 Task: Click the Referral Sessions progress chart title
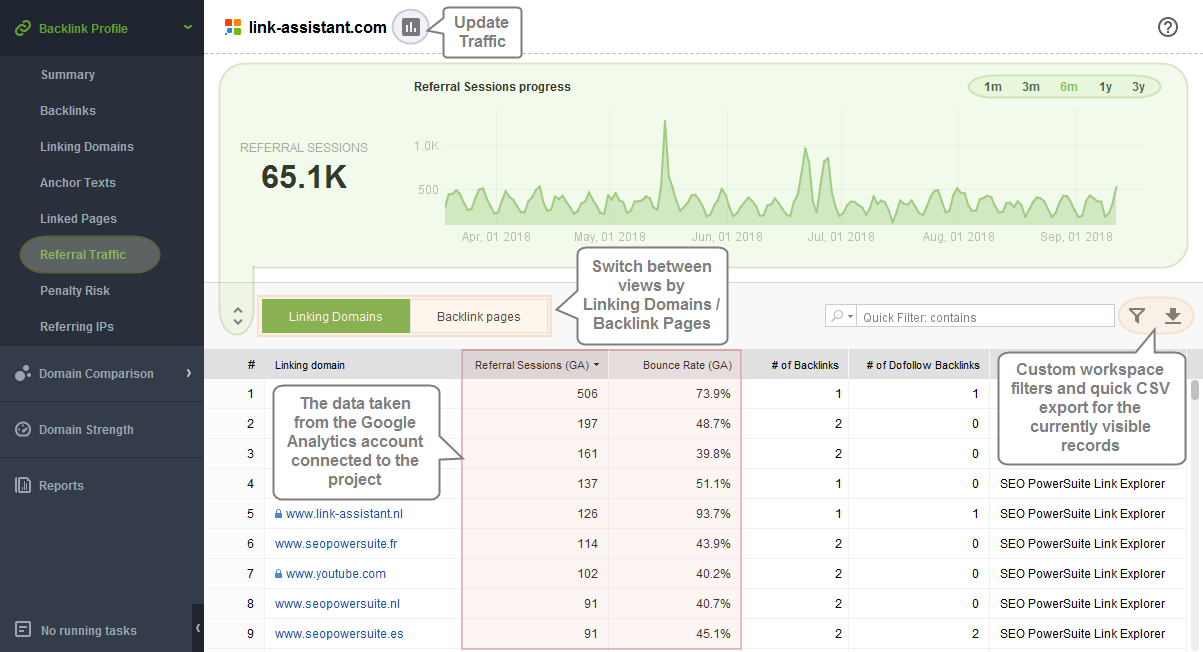click(x=492, y=87)
